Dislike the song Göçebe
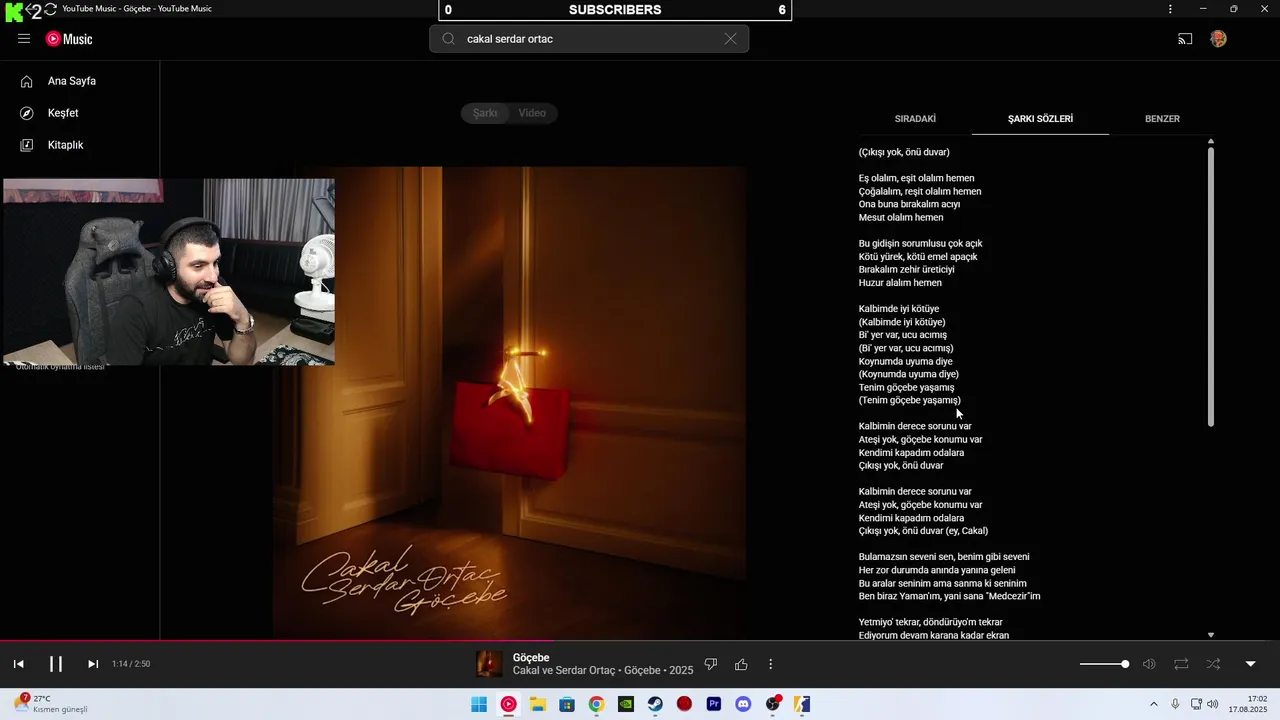 (x=711, y=664)
